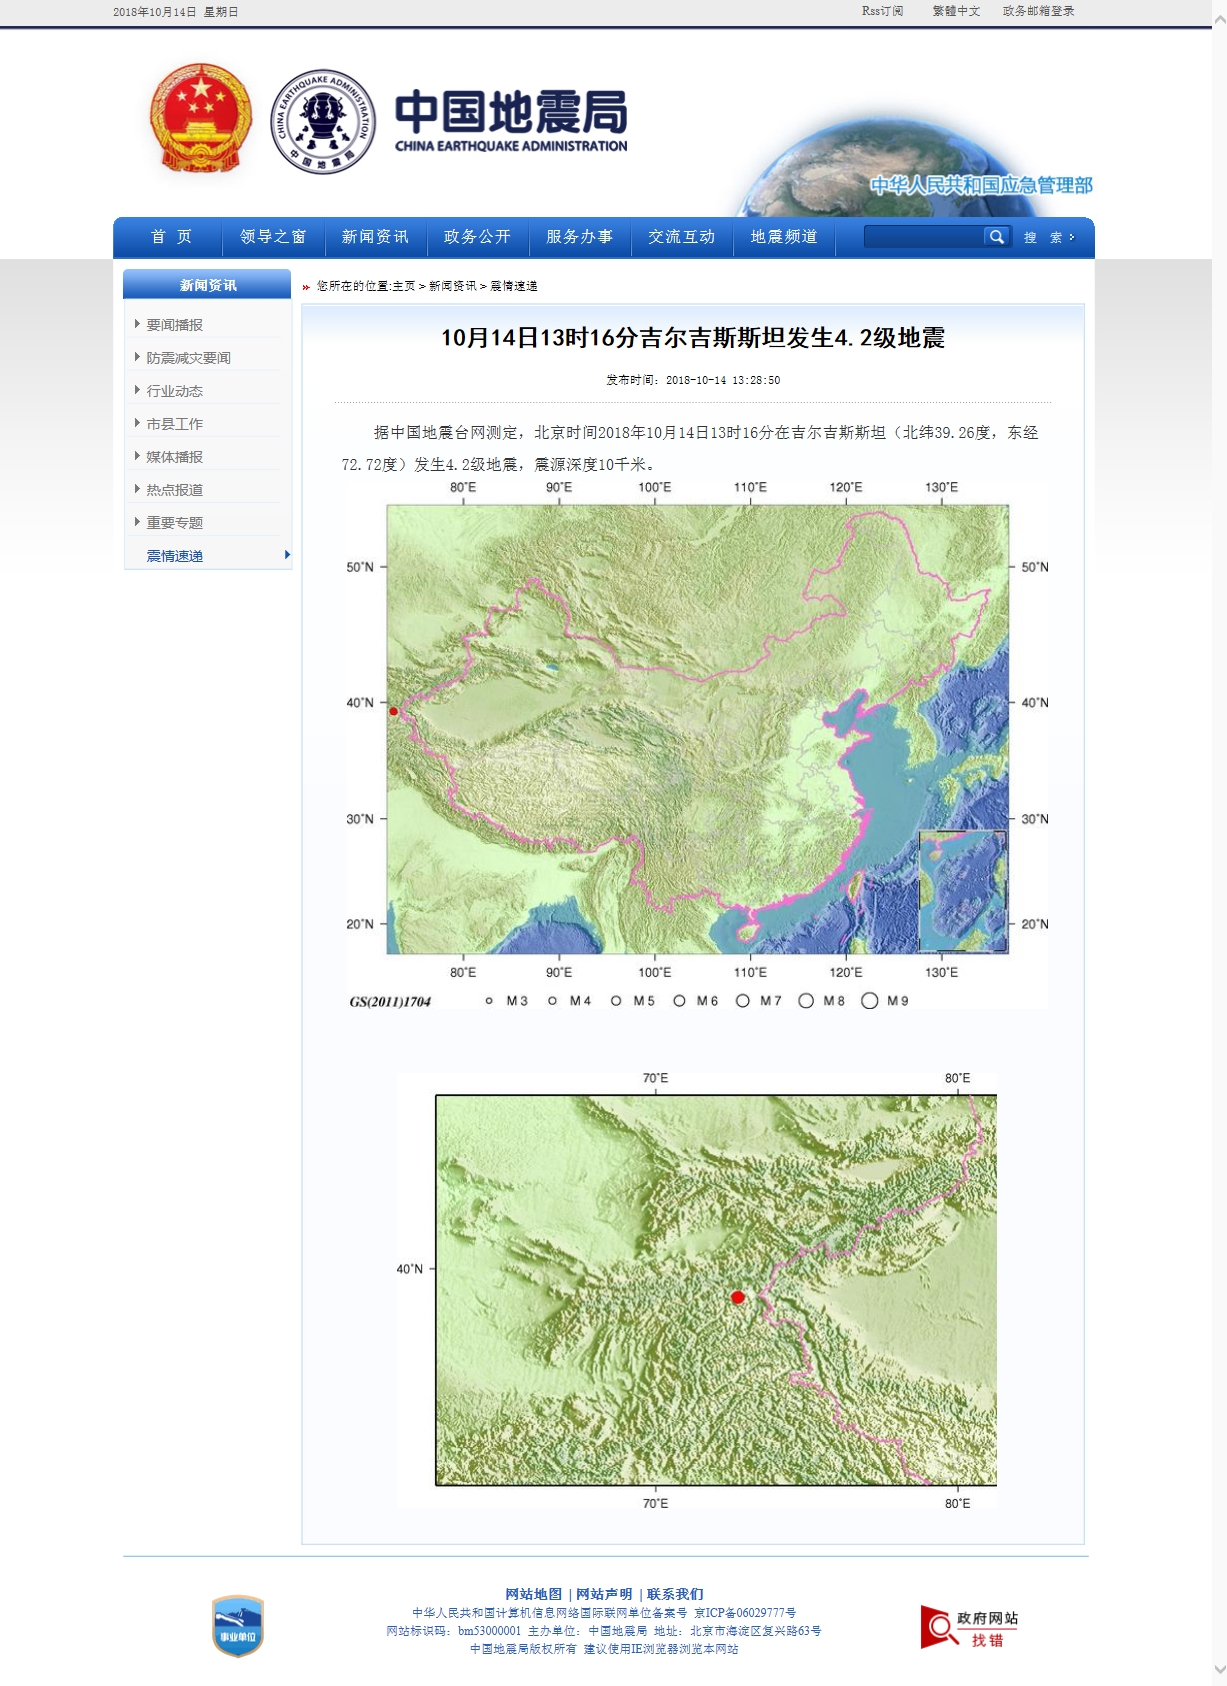Open the 网站声明 footer link
This screenshot has height=1686, width=1227.
click(604, 1594)
